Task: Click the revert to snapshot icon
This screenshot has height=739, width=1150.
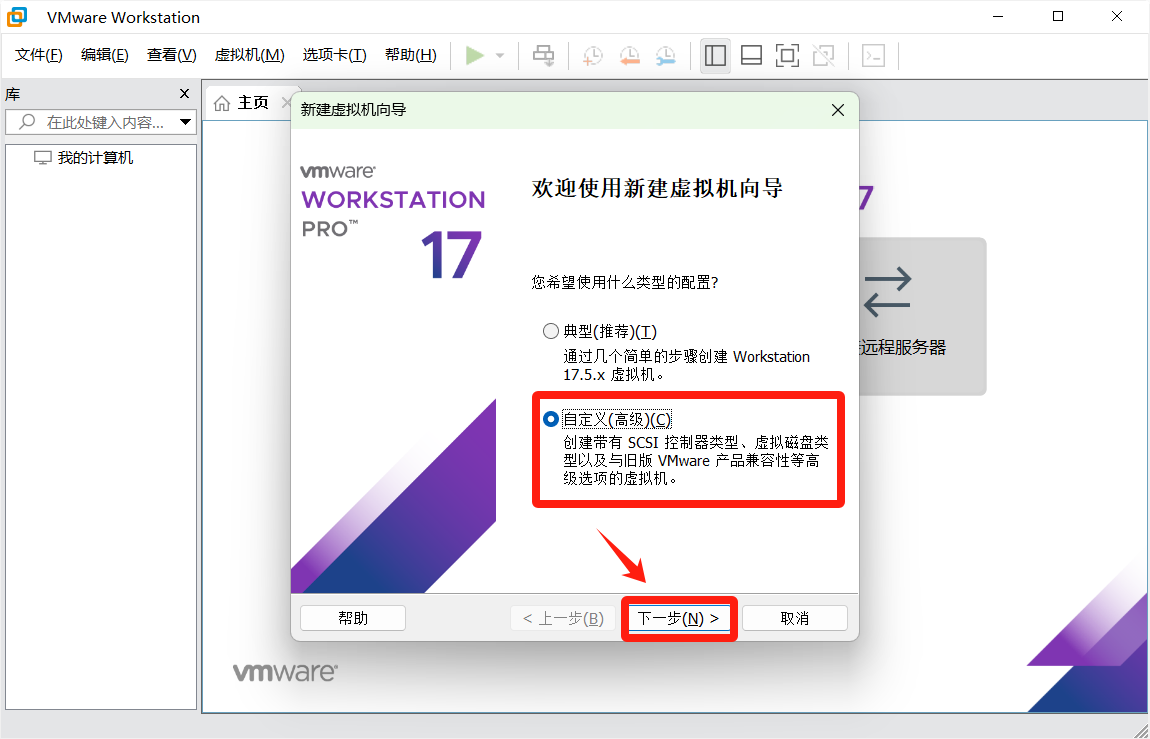Action: pyautogui.click(x=629, y=56)
